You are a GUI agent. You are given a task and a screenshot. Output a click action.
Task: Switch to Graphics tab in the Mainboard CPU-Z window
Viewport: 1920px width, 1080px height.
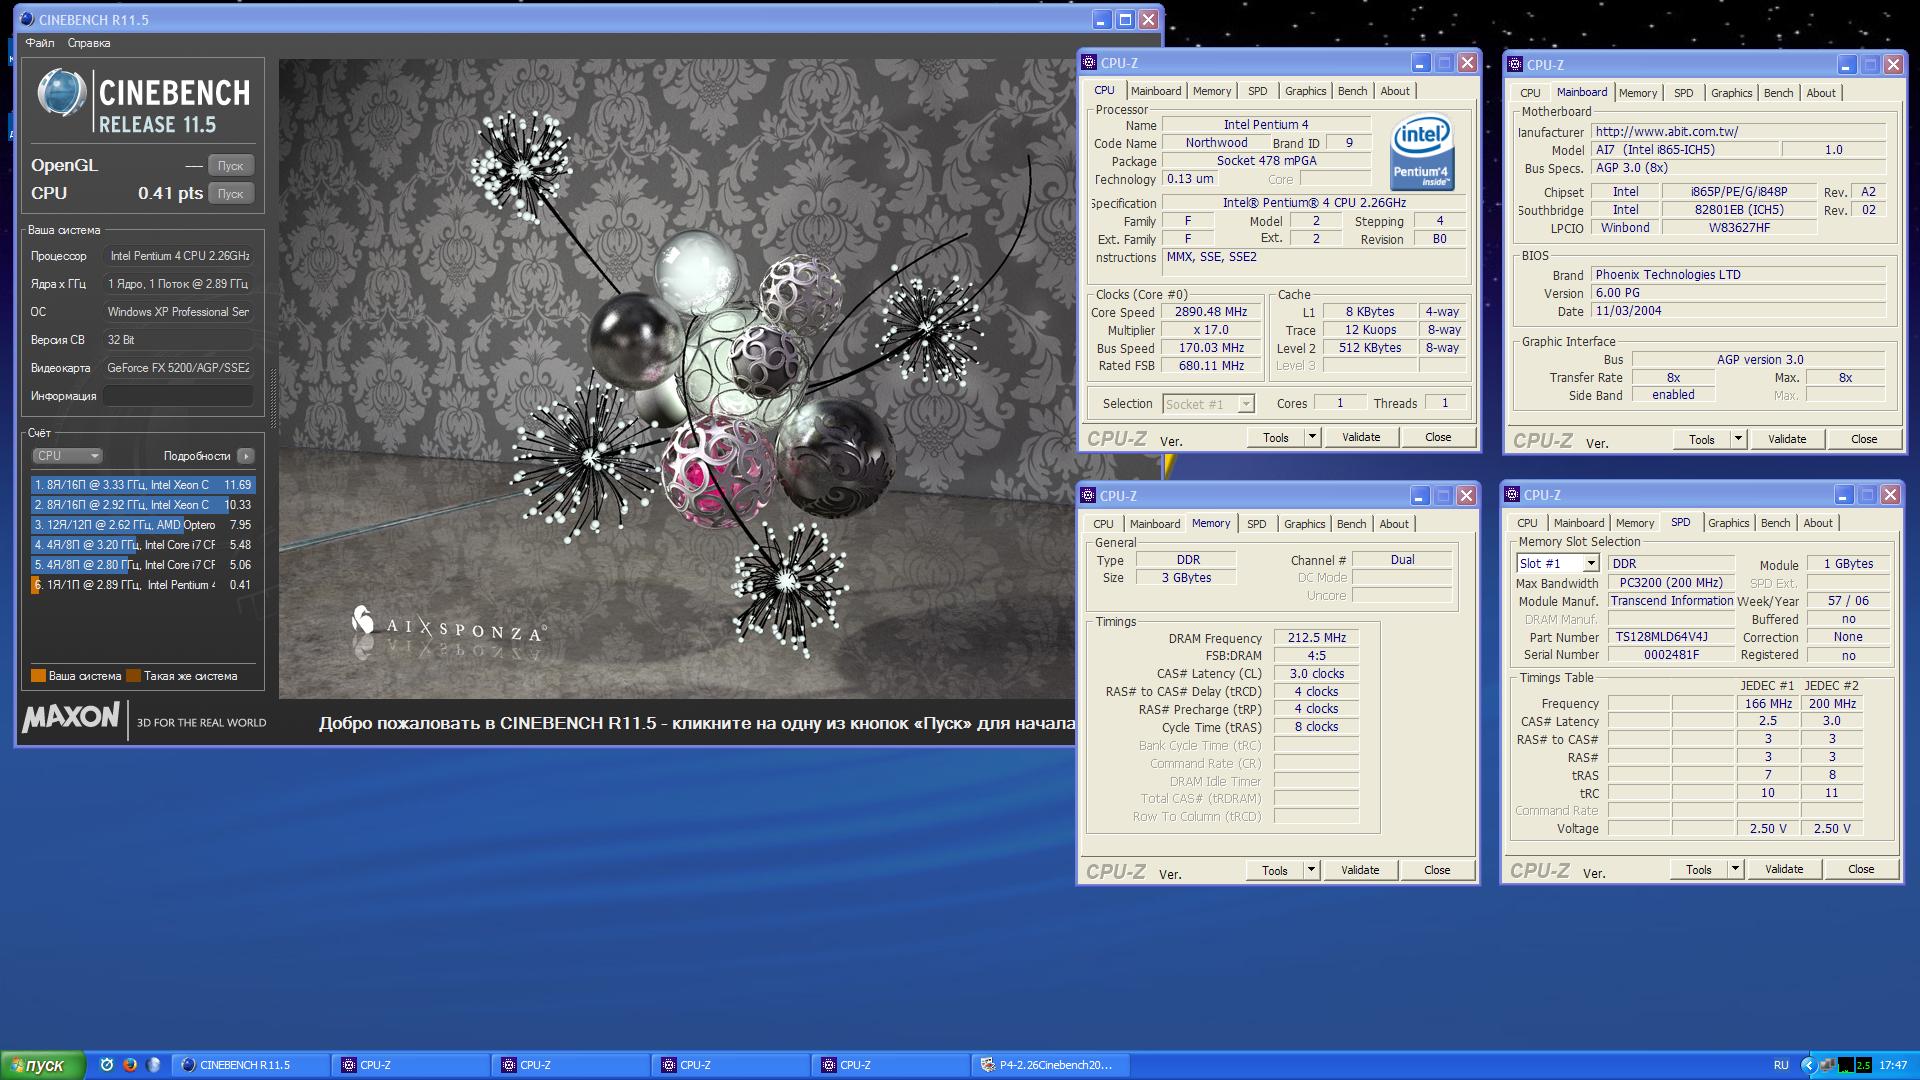[1731, 93]
